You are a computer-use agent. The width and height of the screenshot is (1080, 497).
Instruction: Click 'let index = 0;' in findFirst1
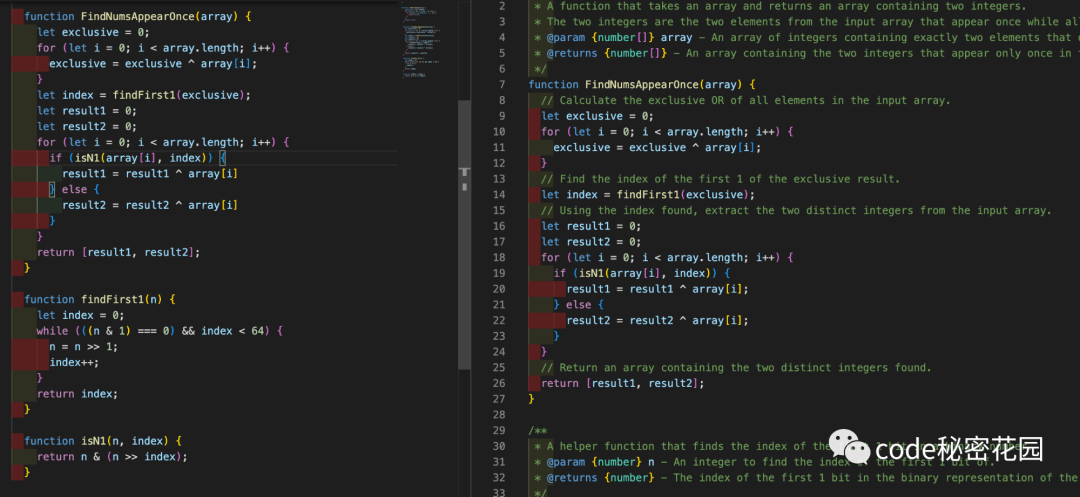(81, 315)
